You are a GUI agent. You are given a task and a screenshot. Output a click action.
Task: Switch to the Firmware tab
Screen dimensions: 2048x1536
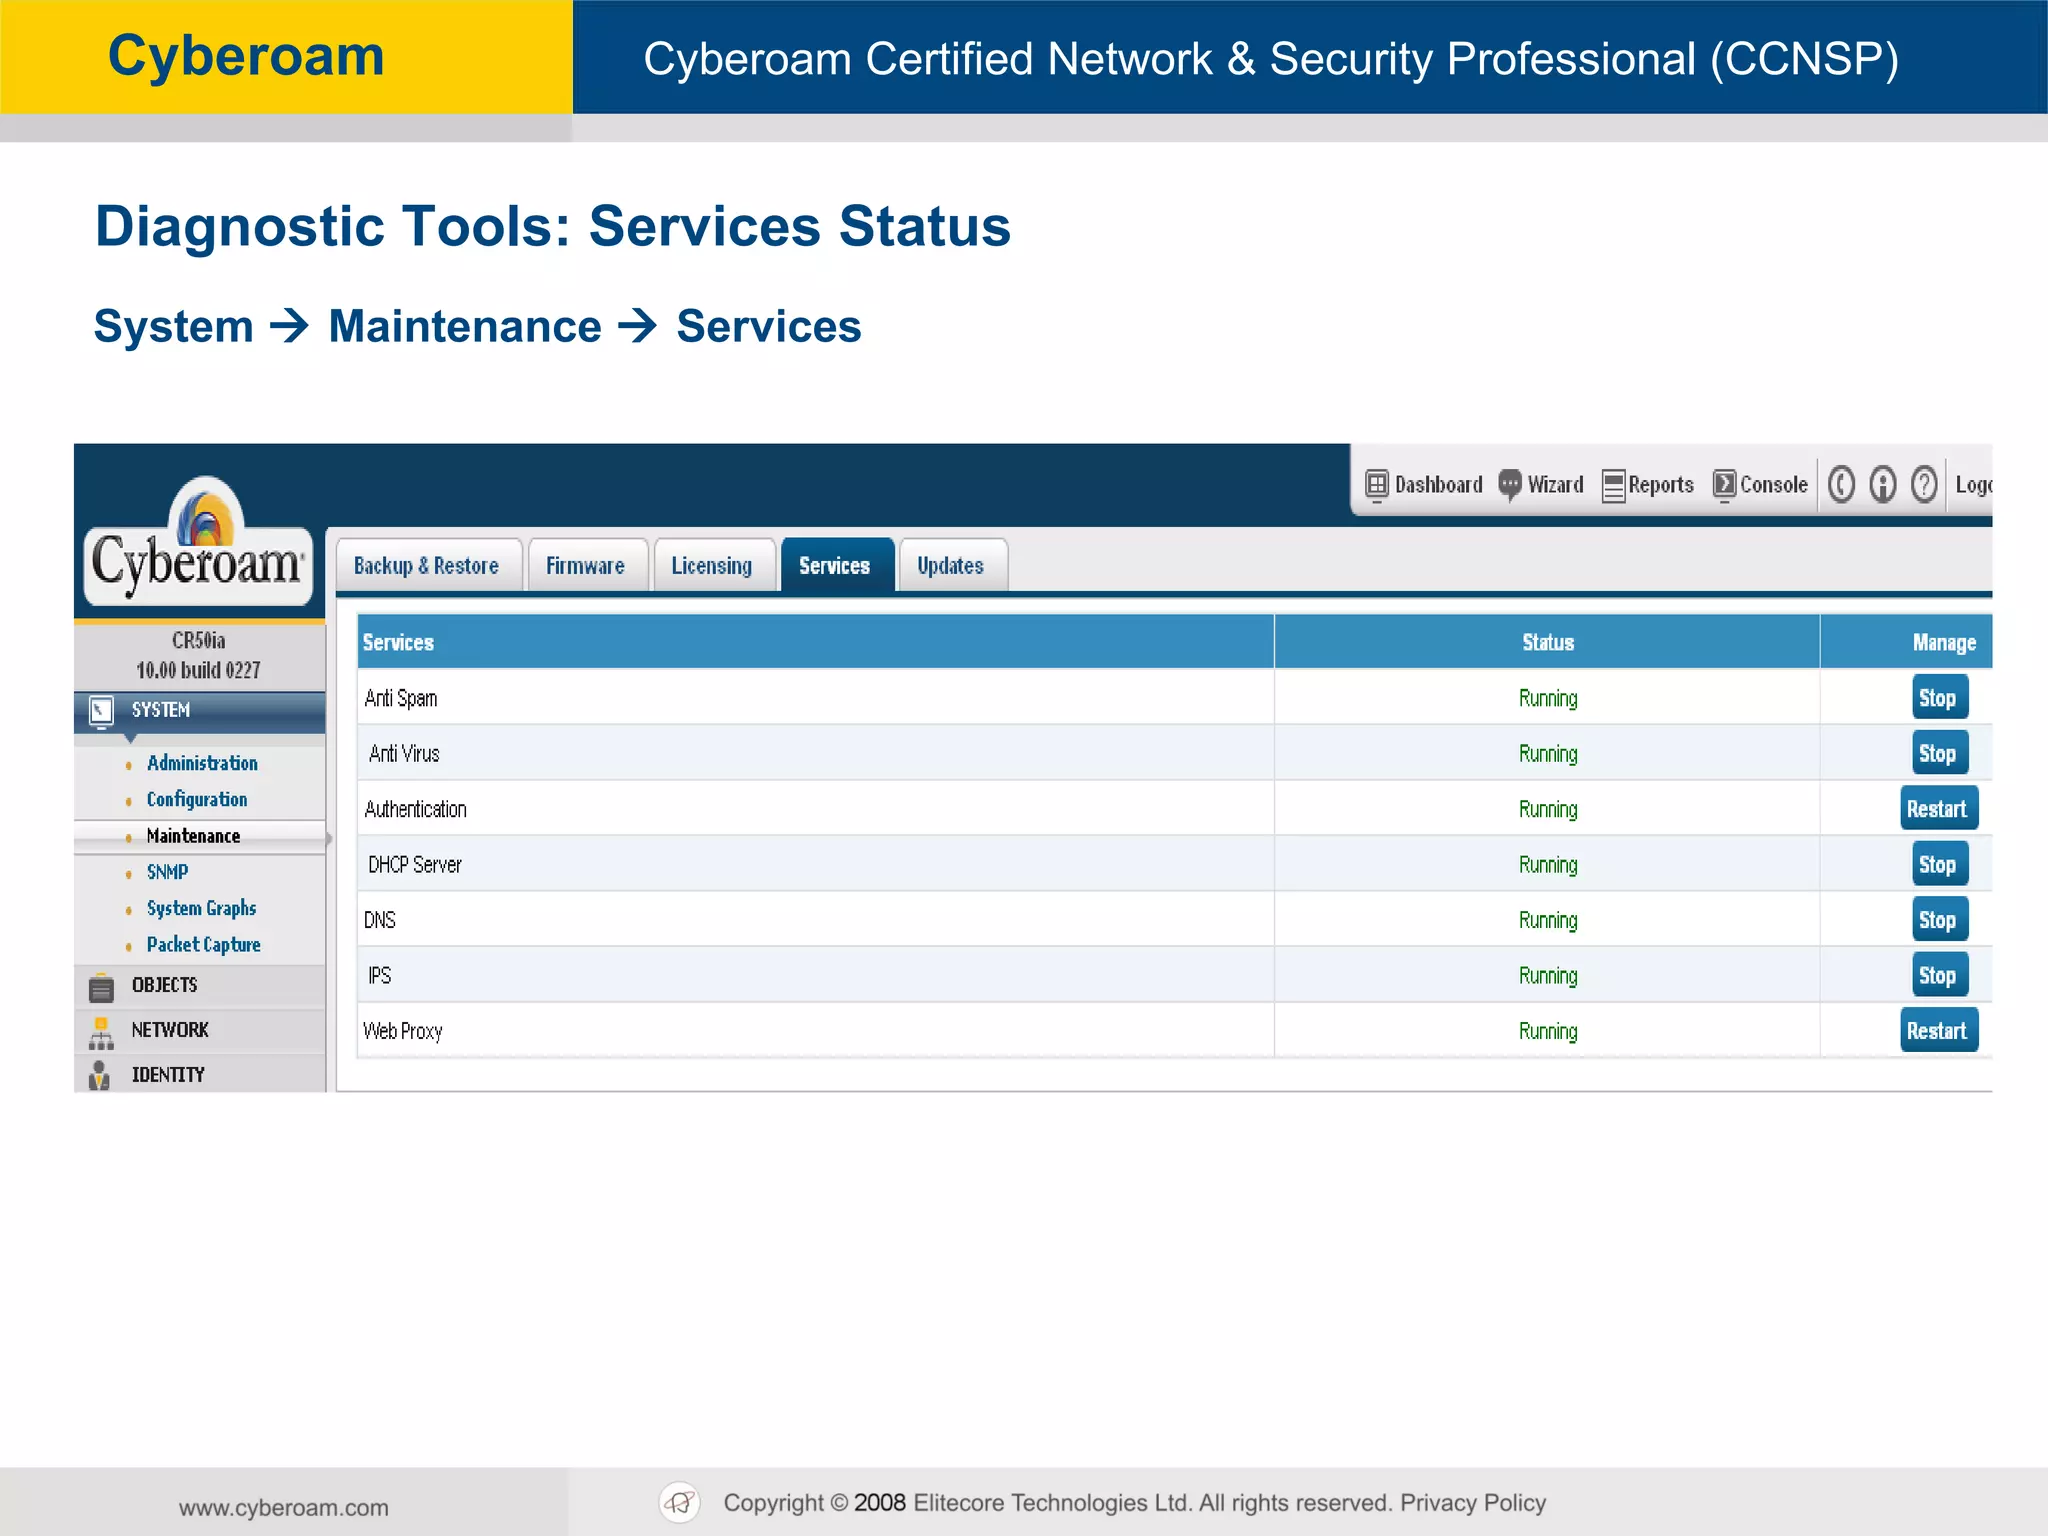pyautogui.click(x=587, y=565)
